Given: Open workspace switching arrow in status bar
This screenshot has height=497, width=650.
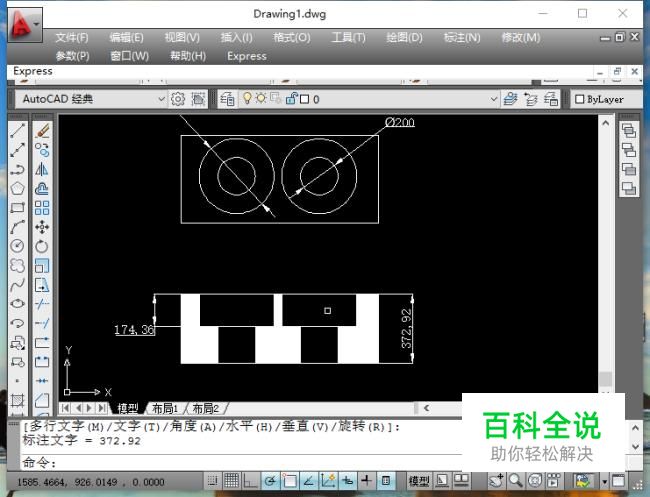Looking at the screenshot, I should (x=604, y=482).
